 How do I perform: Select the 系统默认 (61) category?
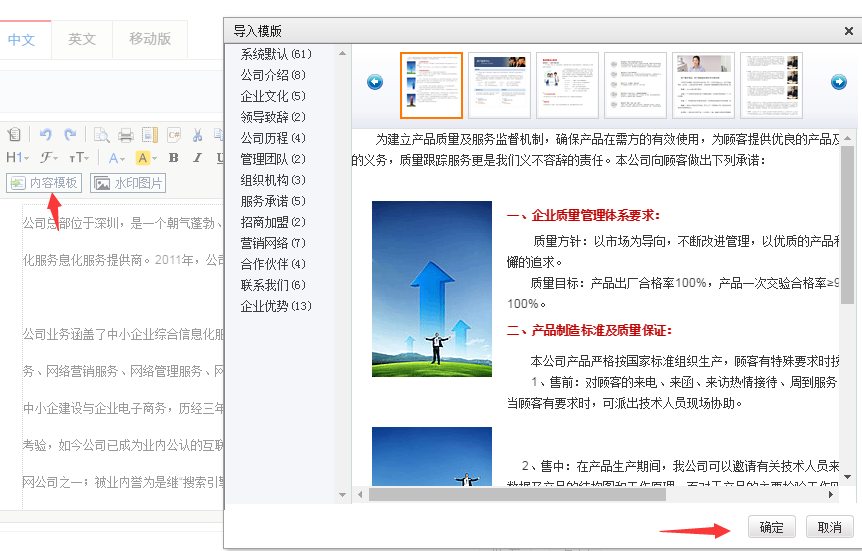pos(276,54)
